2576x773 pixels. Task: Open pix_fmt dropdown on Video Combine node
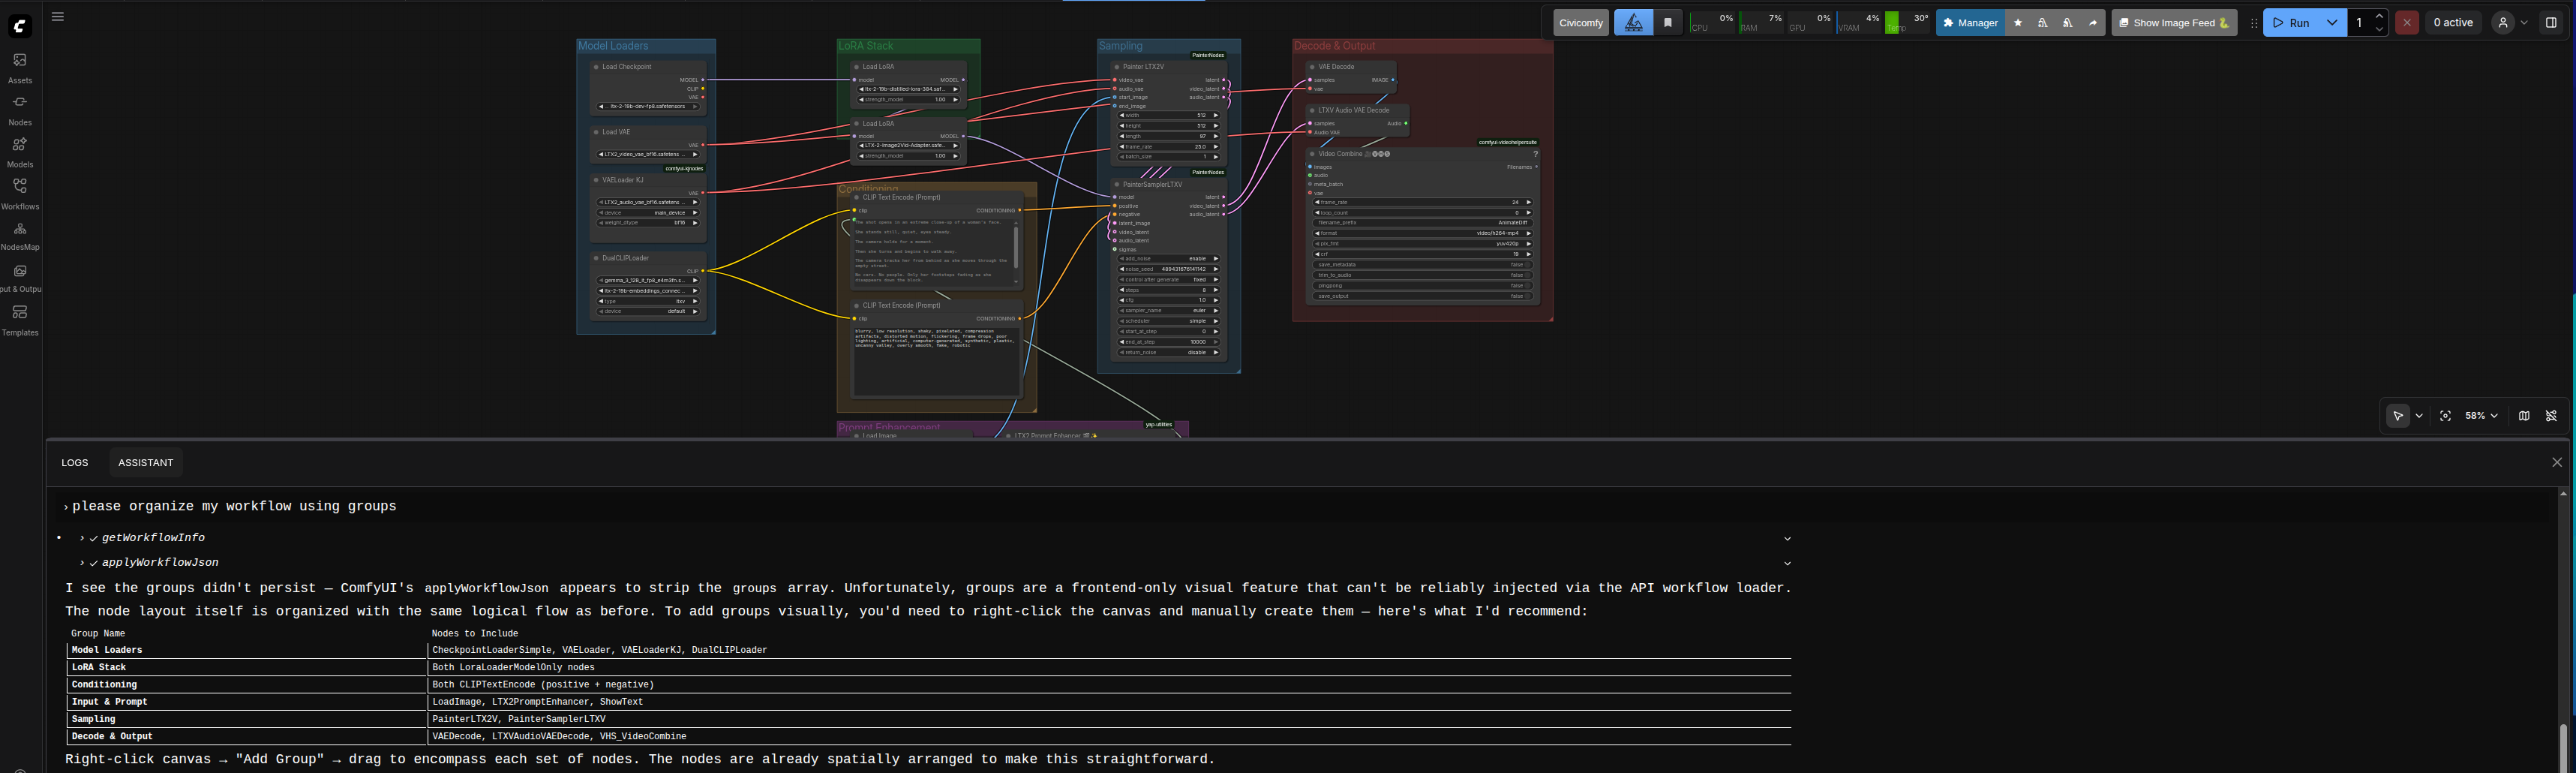click(1422, 244)
